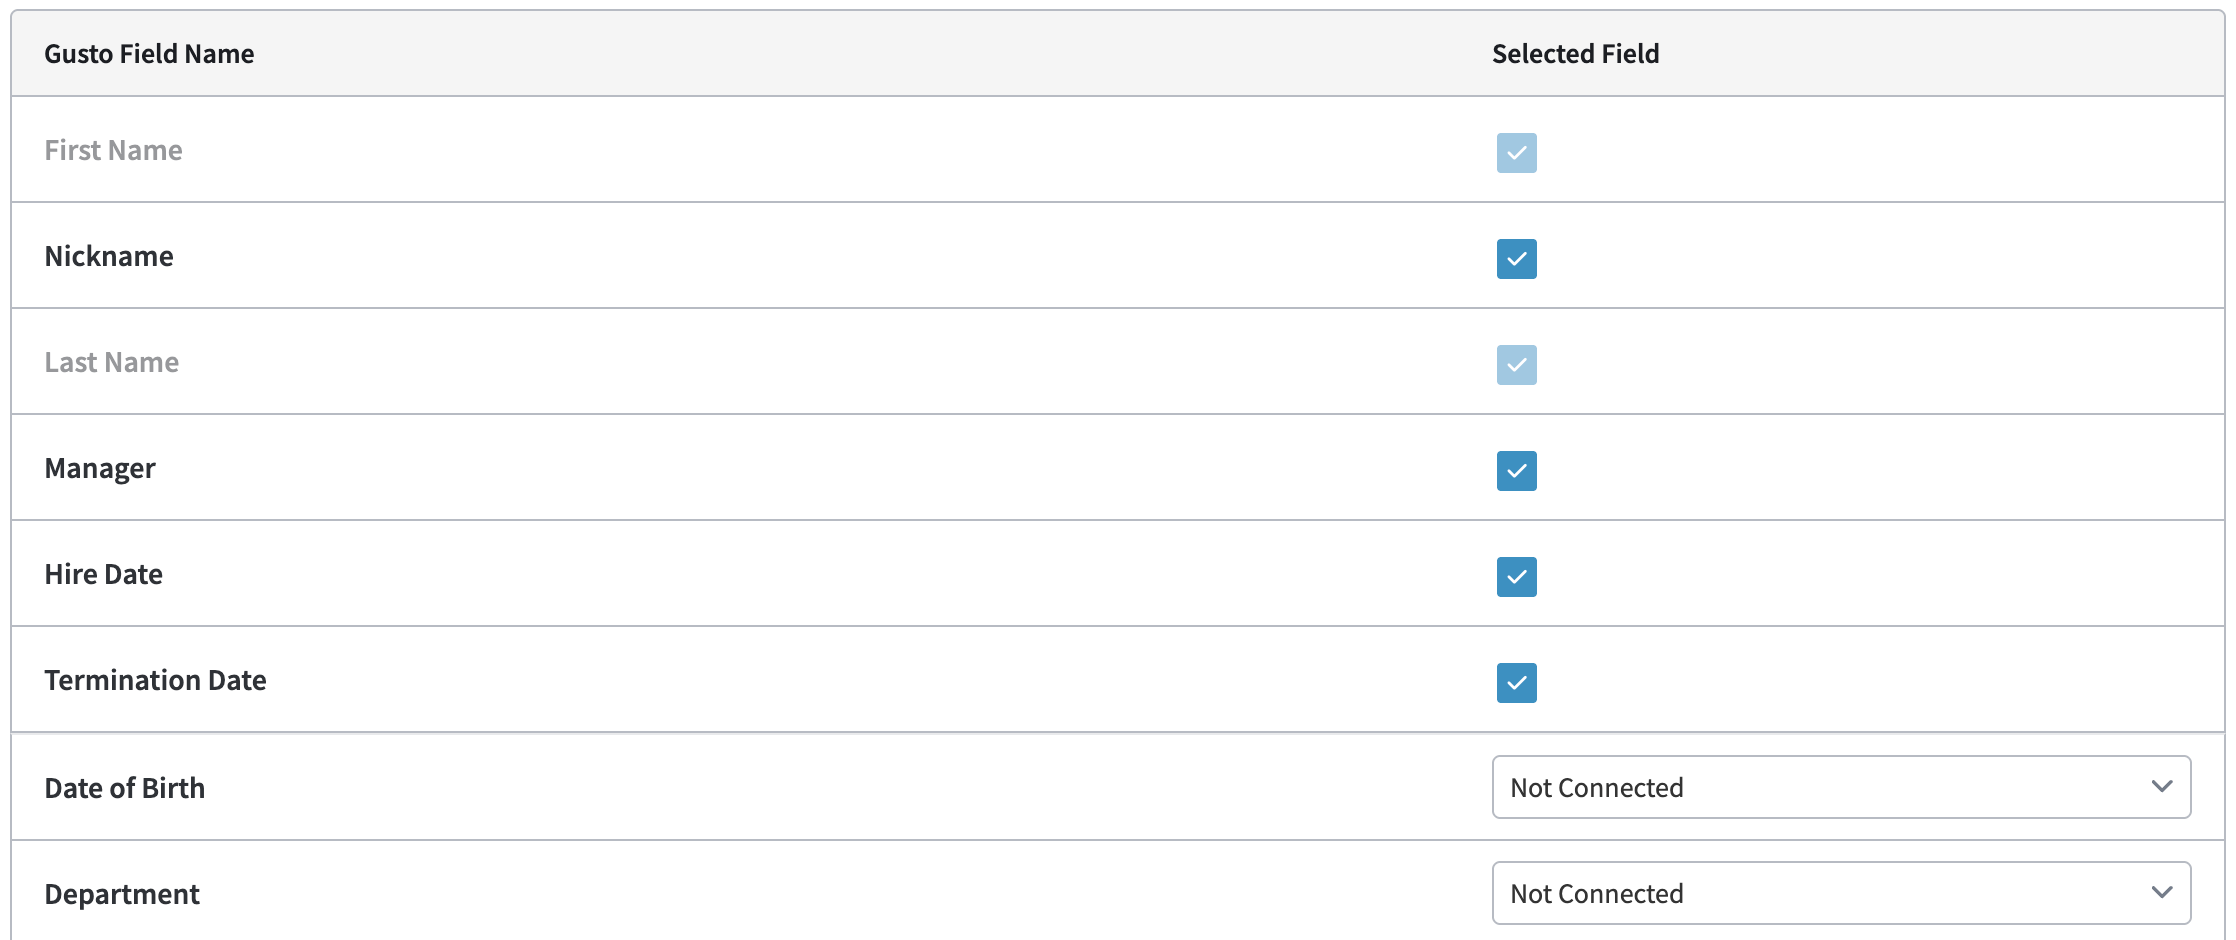This screenshot has height=940, width=2236.
Task: Click the Date of Birth dropdown chevron
Action: pos(2161,787)
